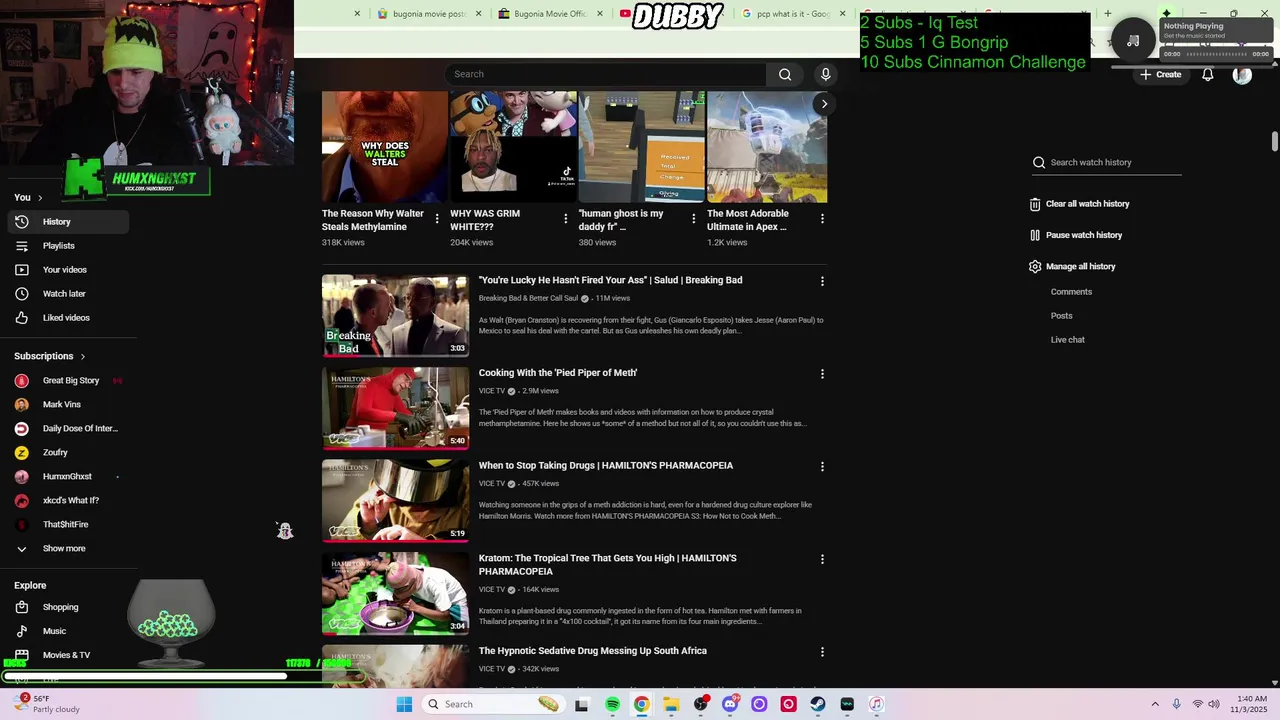Open 'The Most Adorable Ultimate in Apex' thumbnail
The width and height of the screenshot is (1280, 720).
[x=767, y=147]
